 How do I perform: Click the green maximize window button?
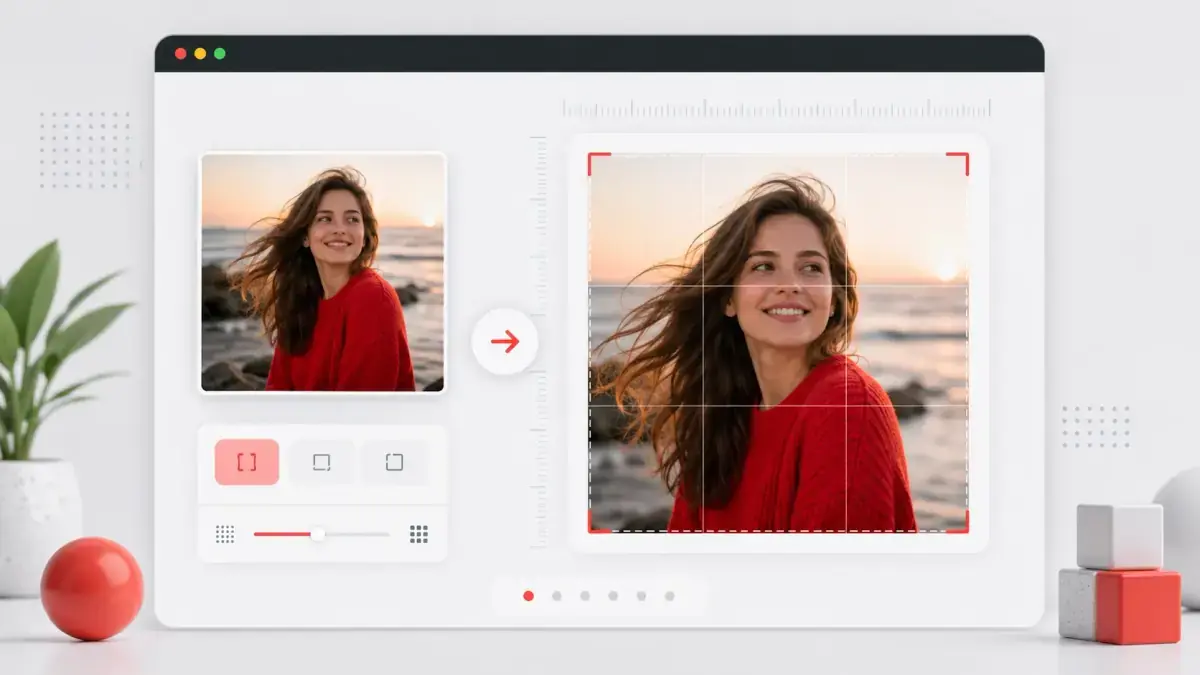[219, 53]
